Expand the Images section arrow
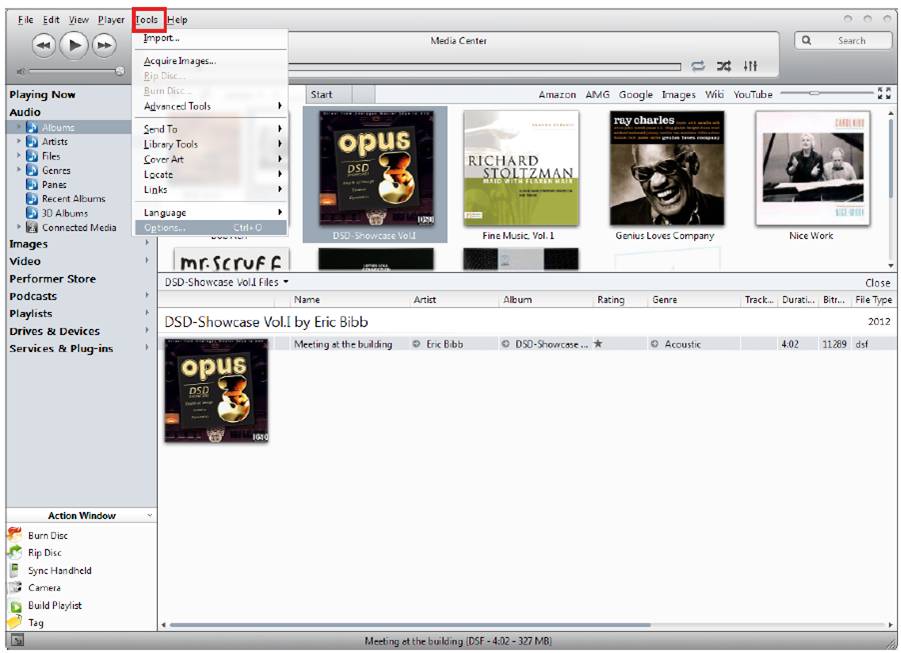The width and height of the screenshot is (901, 653). click(x=147, y=243)
